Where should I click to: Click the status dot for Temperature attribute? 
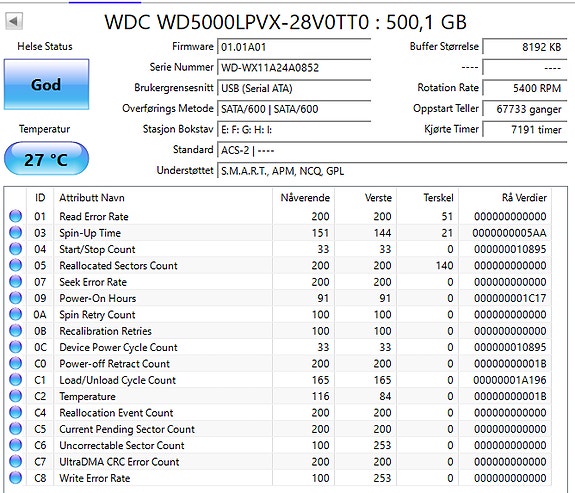point(15,396)
